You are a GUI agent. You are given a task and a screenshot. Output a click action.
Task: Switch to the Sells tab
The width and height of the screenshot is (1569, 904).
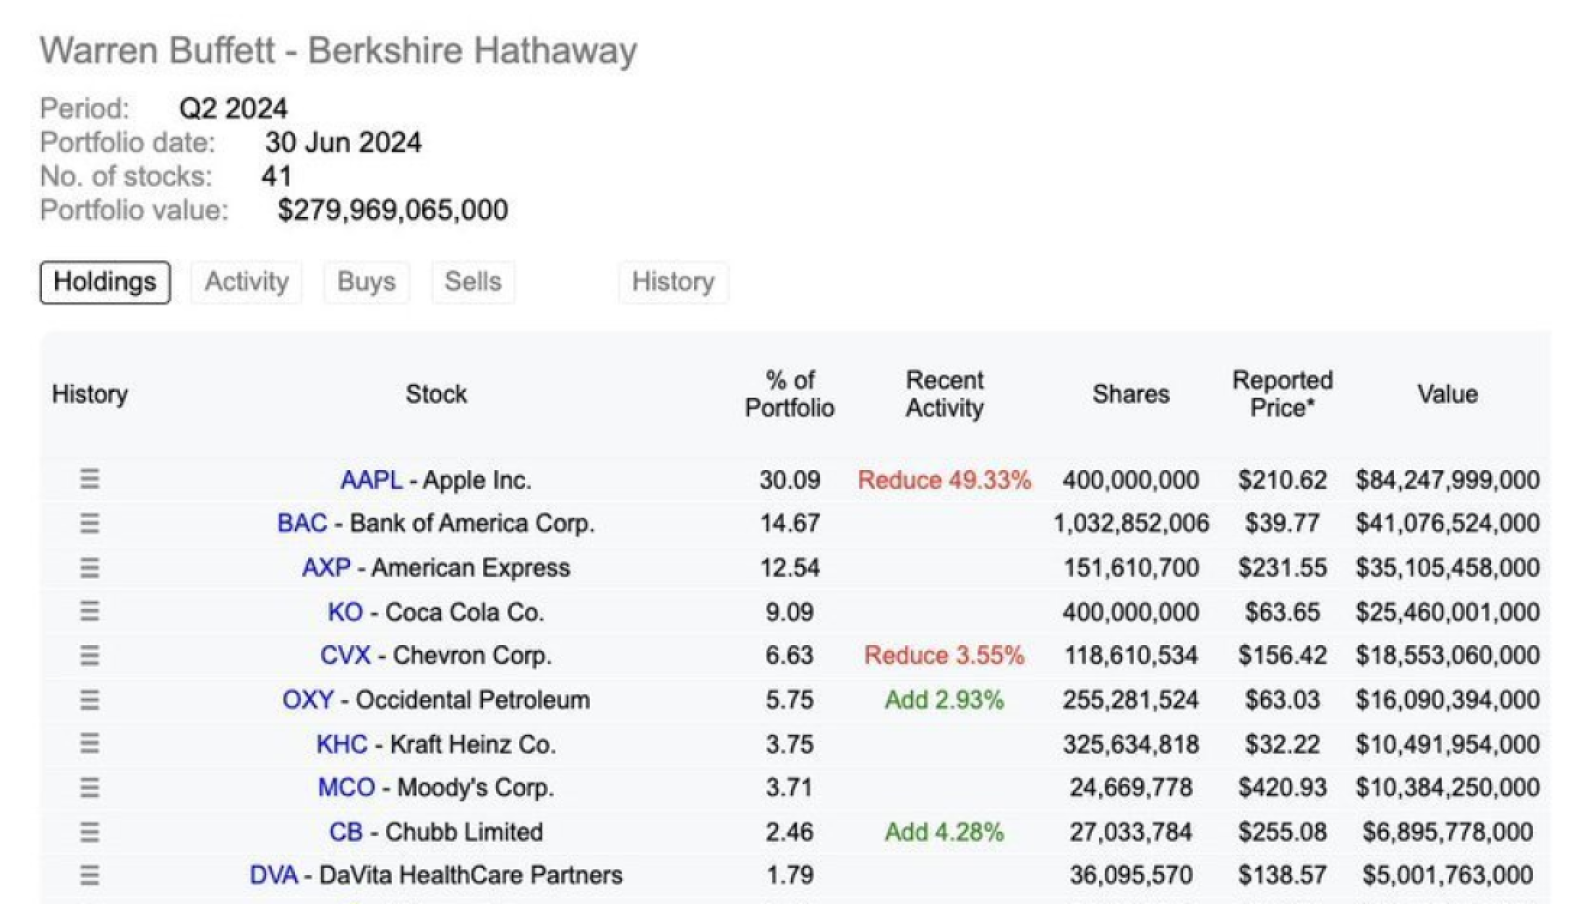pyautogui.click(x=473, y=282)
